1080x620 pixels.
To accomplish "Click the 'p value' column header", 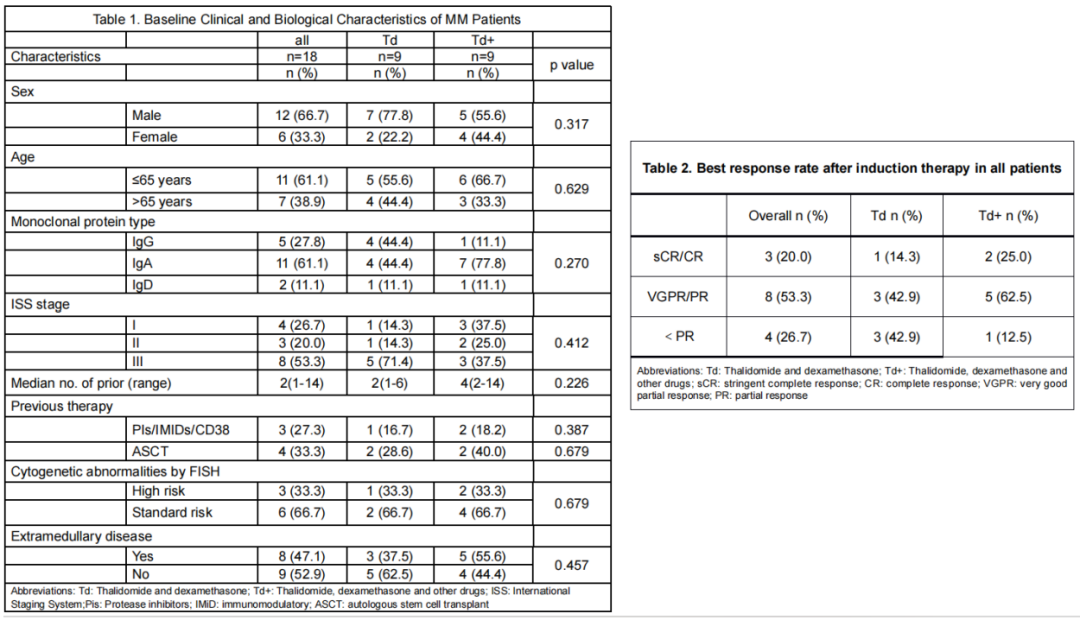I will coord(572,65).
